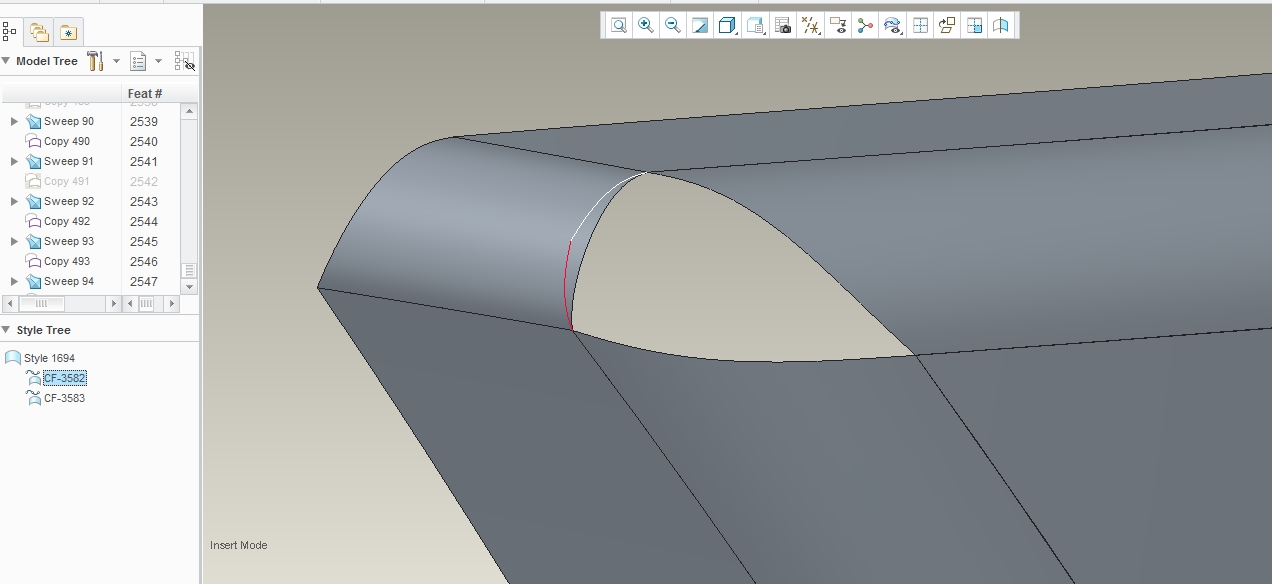Open the datum display filters icon
Screen dimensions: 1272x584
click(x=811, y=26)
